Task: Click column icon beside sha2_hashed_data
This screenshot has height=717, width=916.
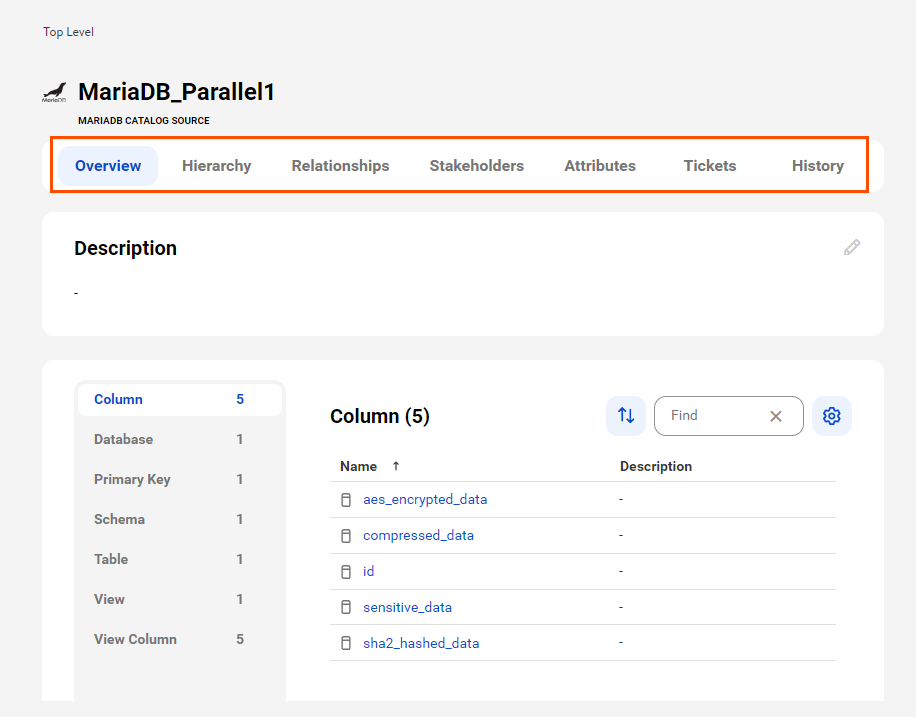Action: 346,643
